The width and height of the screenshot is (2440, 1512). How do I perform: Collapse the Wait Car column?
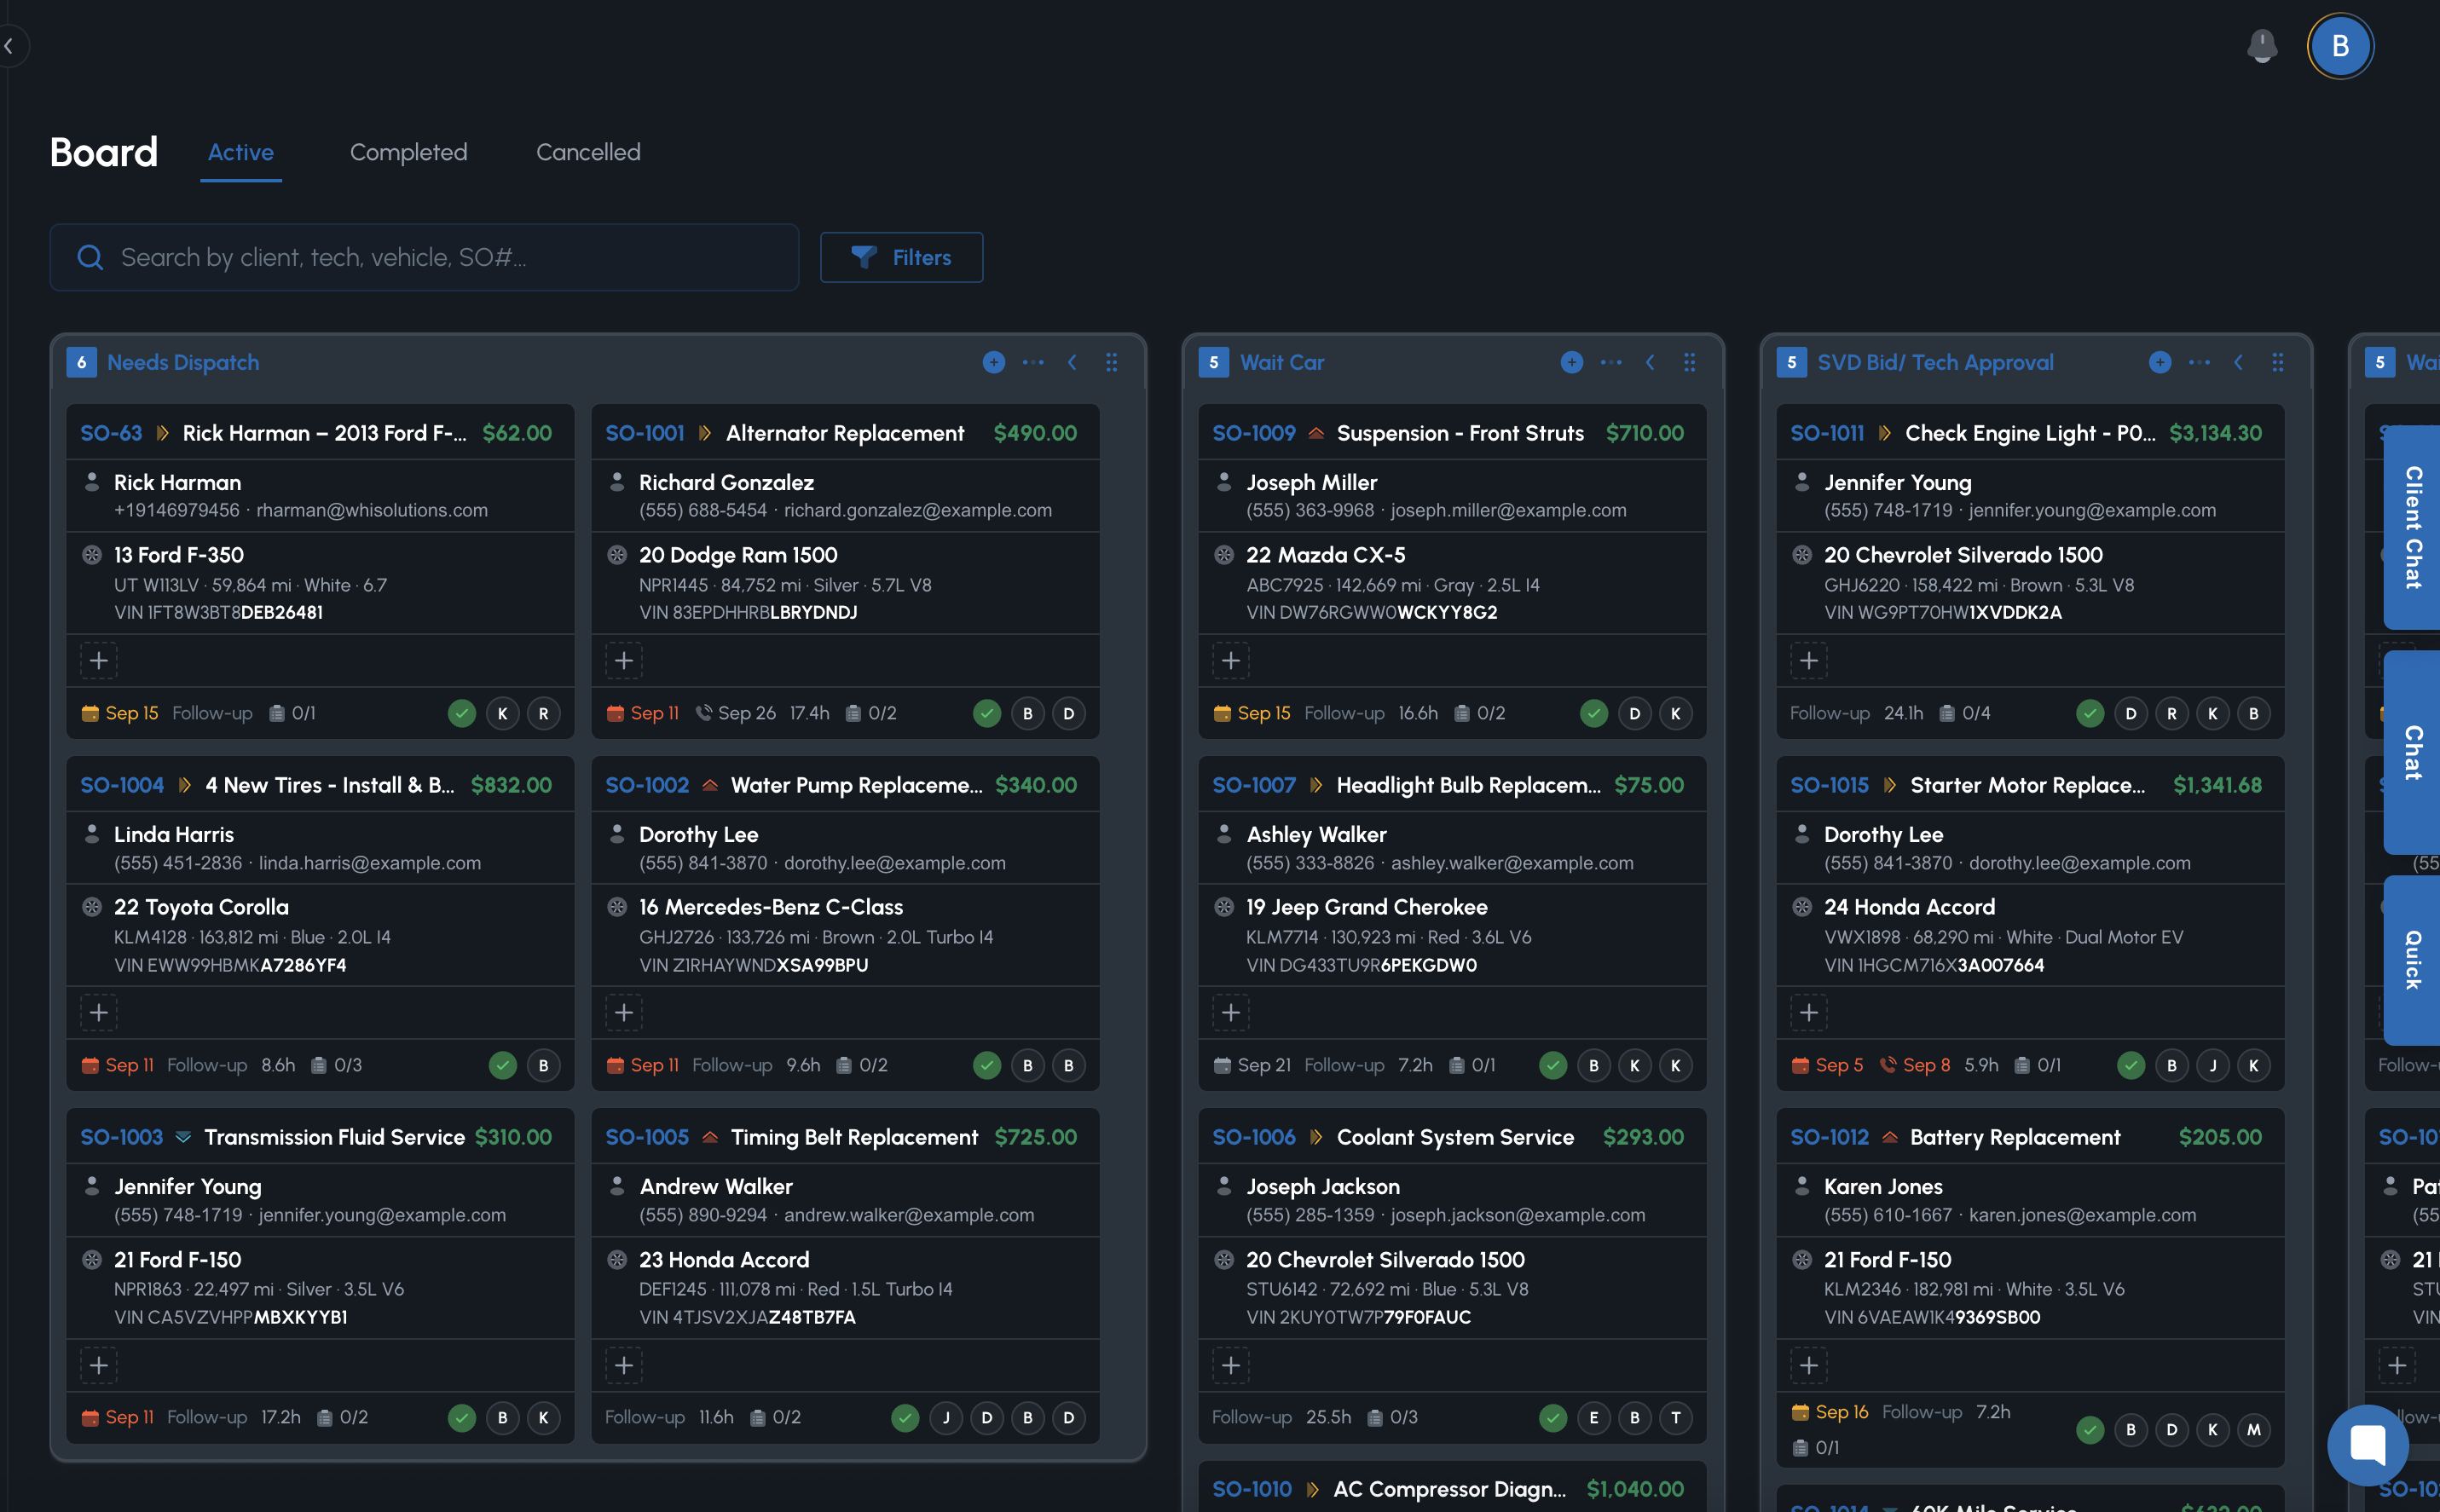point(1650,362)
